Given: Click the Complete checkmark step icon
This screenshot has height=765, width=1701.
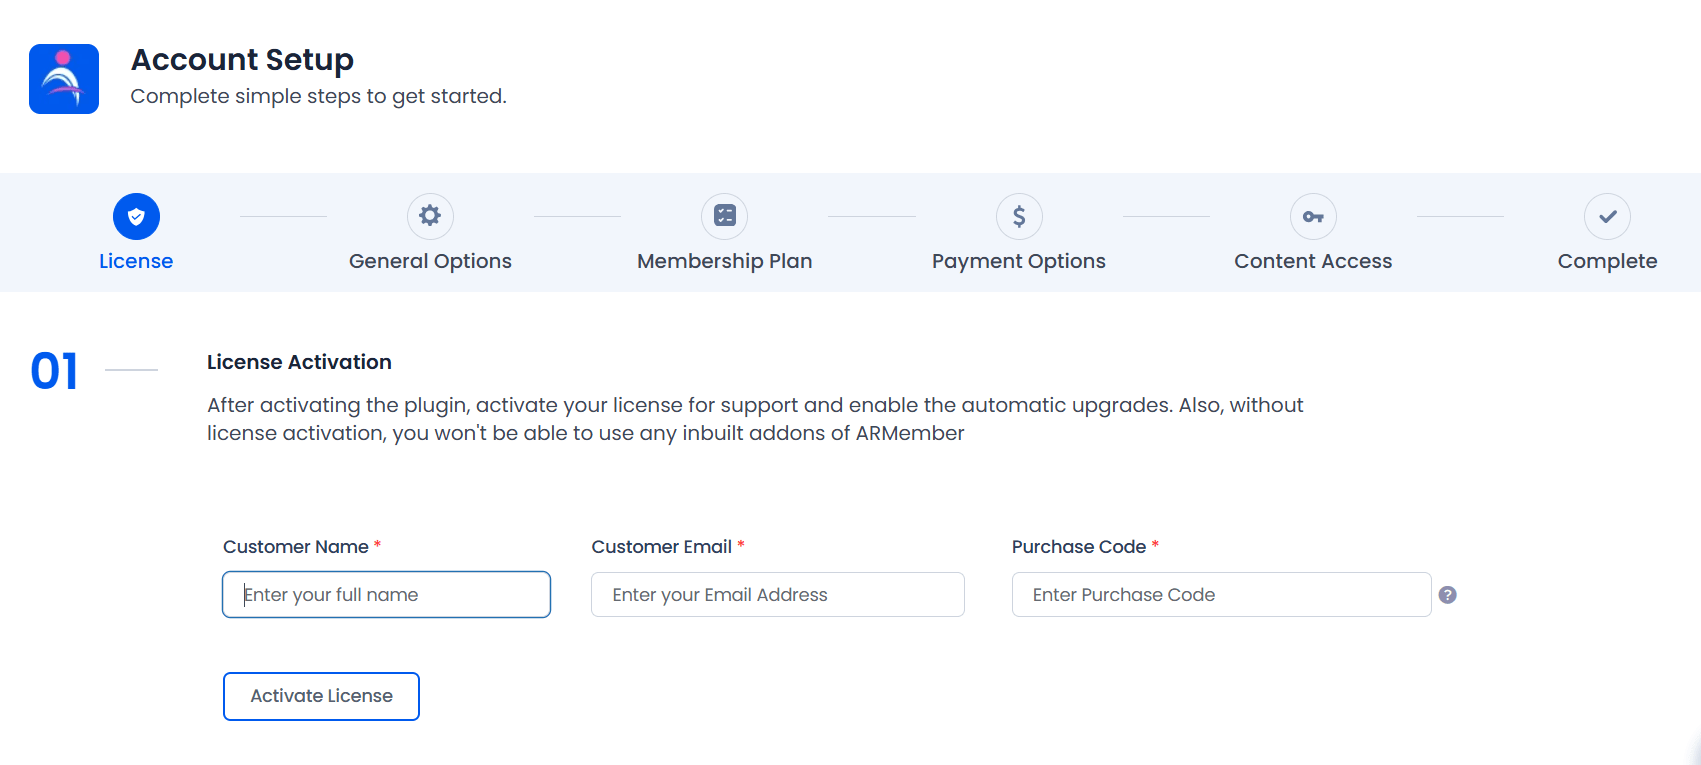Looking at the screenshot, I should pos(1607,216).
